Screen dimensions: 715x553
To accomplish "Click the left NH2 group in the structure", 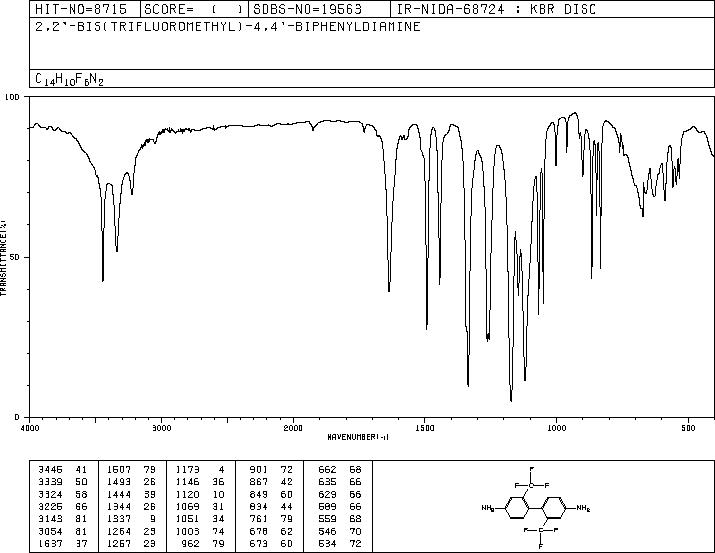I will (x=488, y=508).
